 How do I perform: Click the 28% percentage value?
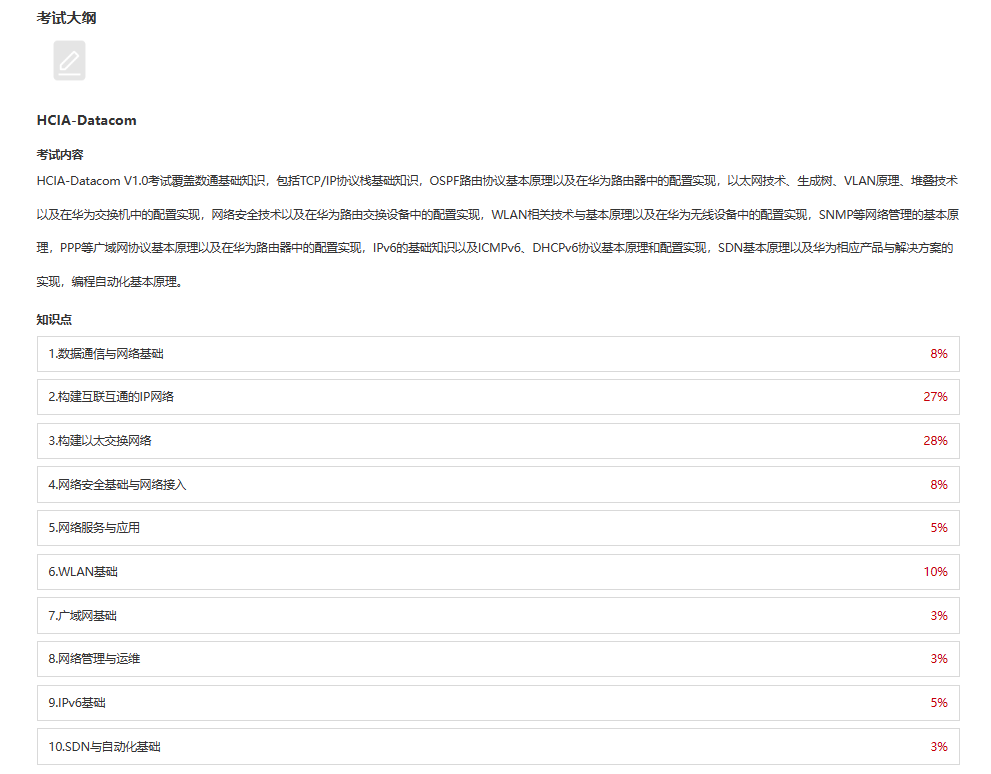coord(935,441)
